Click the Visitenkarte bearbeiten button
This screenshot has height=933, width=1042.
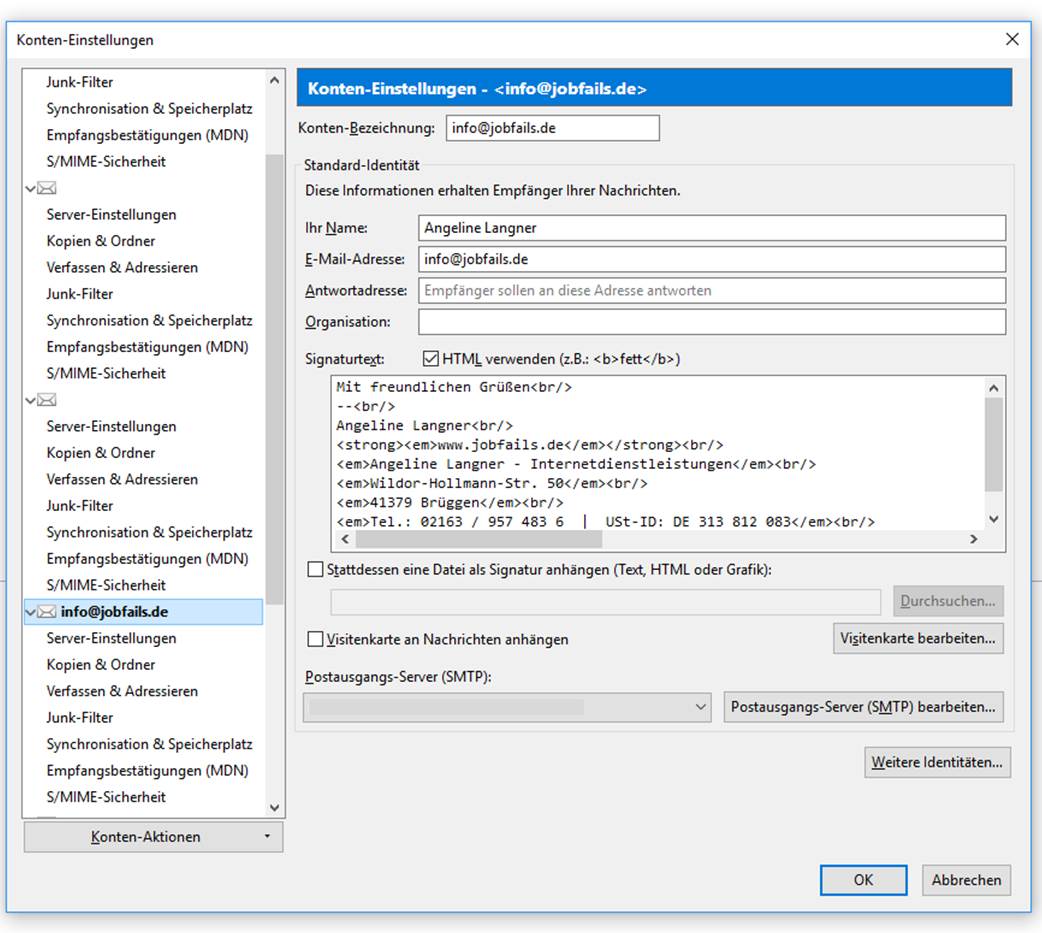point(918,639)
